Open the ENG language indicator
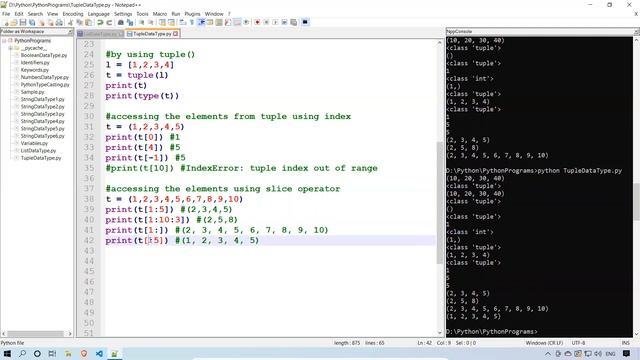 [x=610, y=353]
